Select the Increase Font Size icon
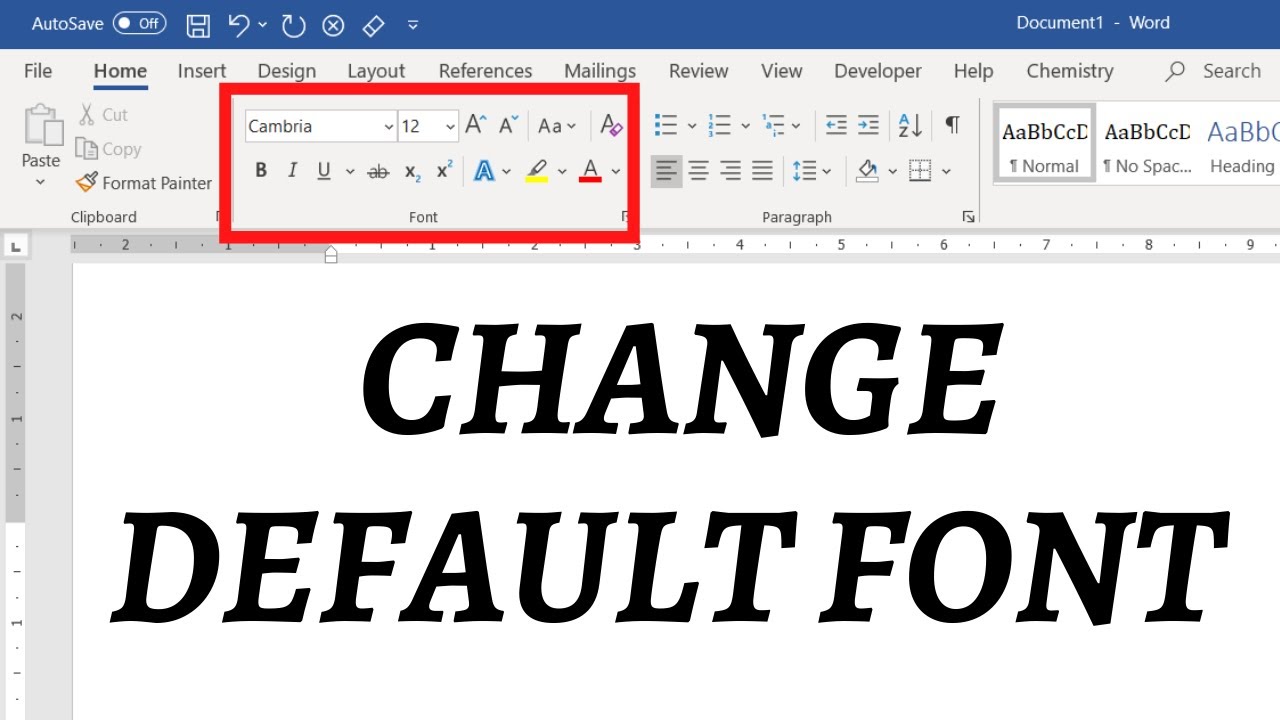Viewport: 1280px width, 720px height. pyautogui.click(x=474, y=124)
